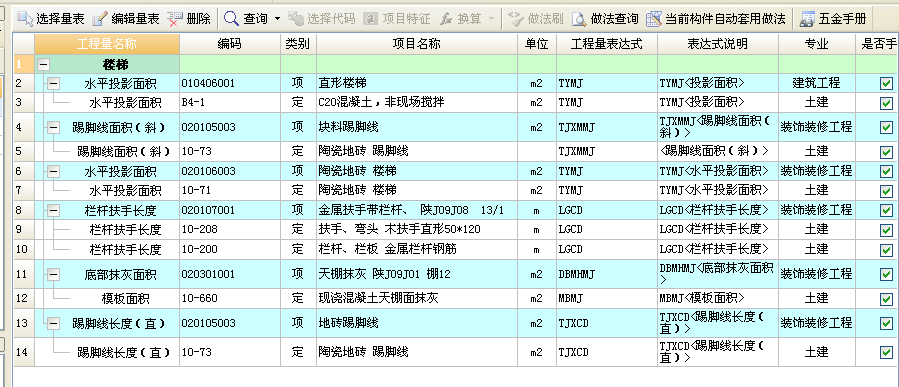
Task: Click the 类别 column header
Action: 298,44
